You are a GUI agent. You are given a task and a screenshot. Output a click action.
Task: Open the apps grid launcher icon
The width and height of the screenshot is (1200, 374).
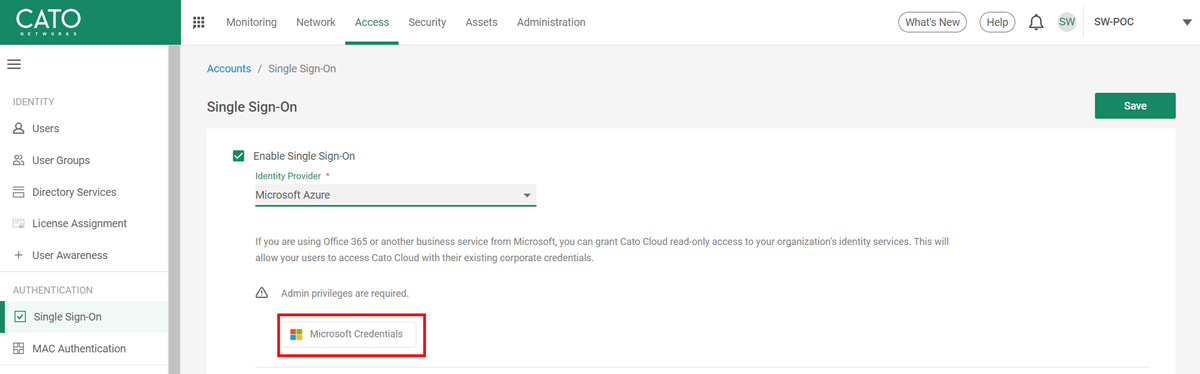click(x=198, y=22)
